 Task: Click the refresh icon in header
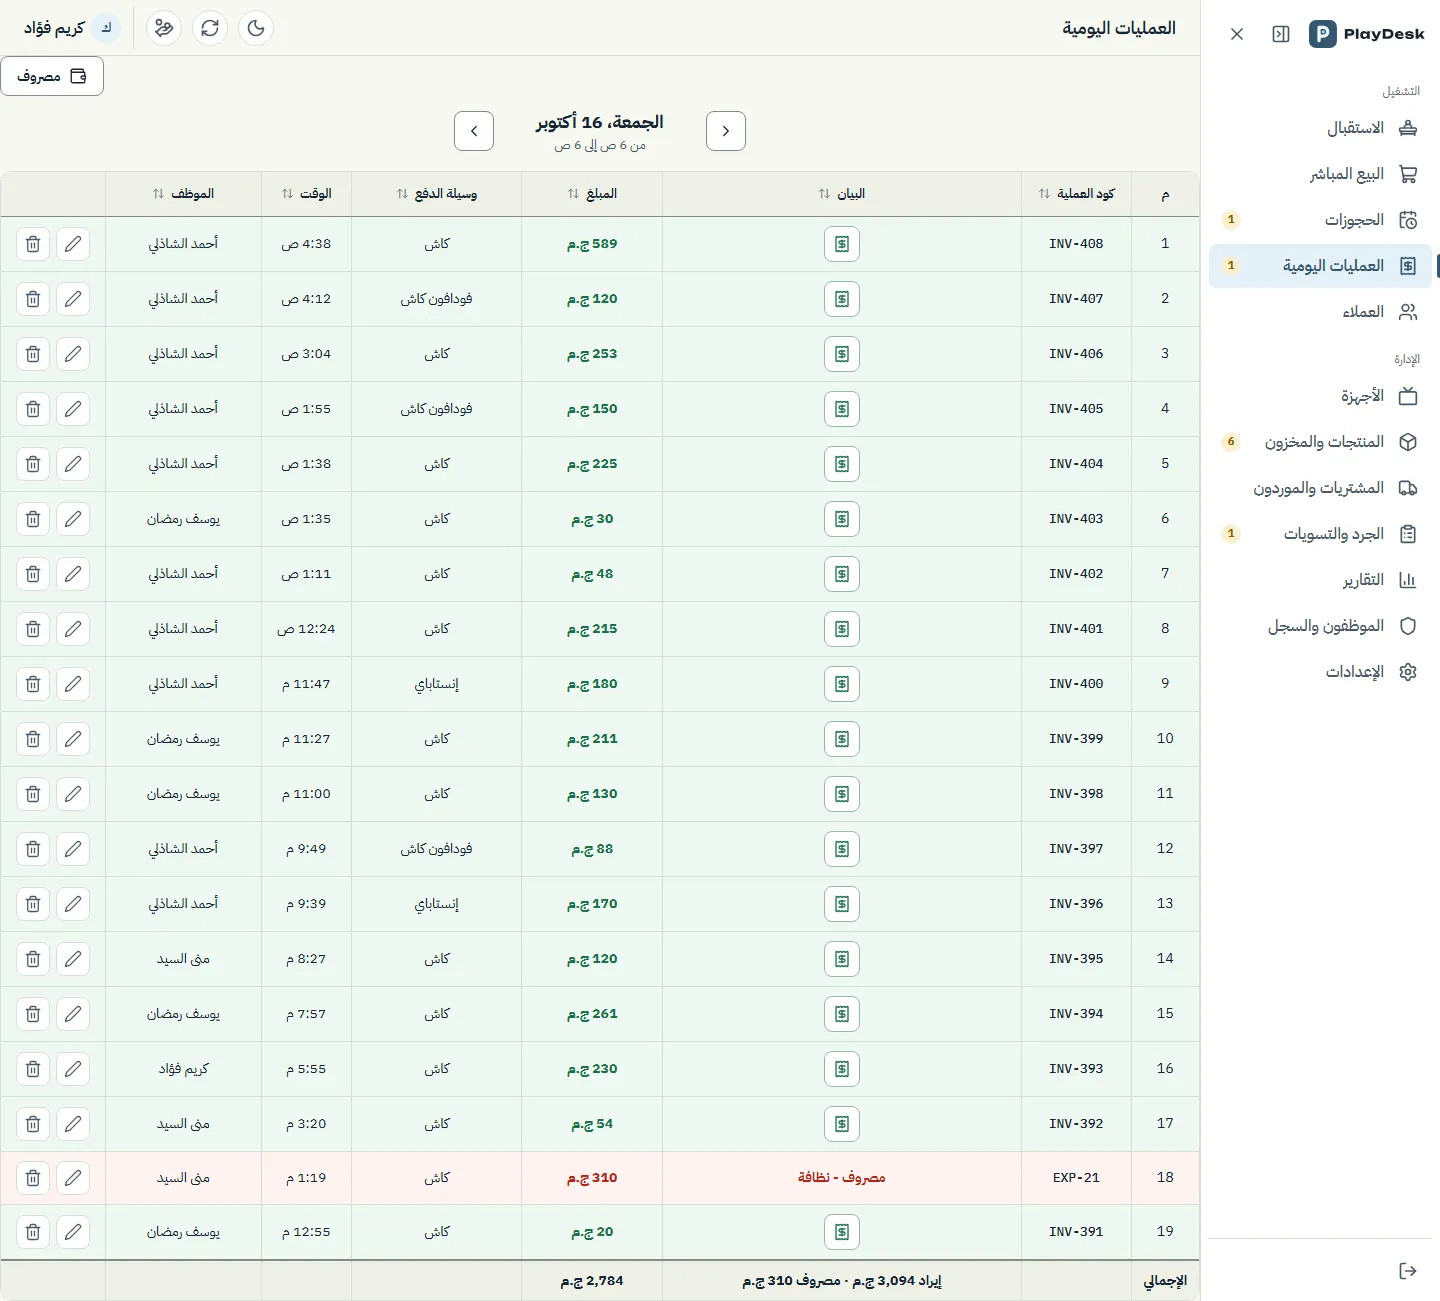(210, 28)
